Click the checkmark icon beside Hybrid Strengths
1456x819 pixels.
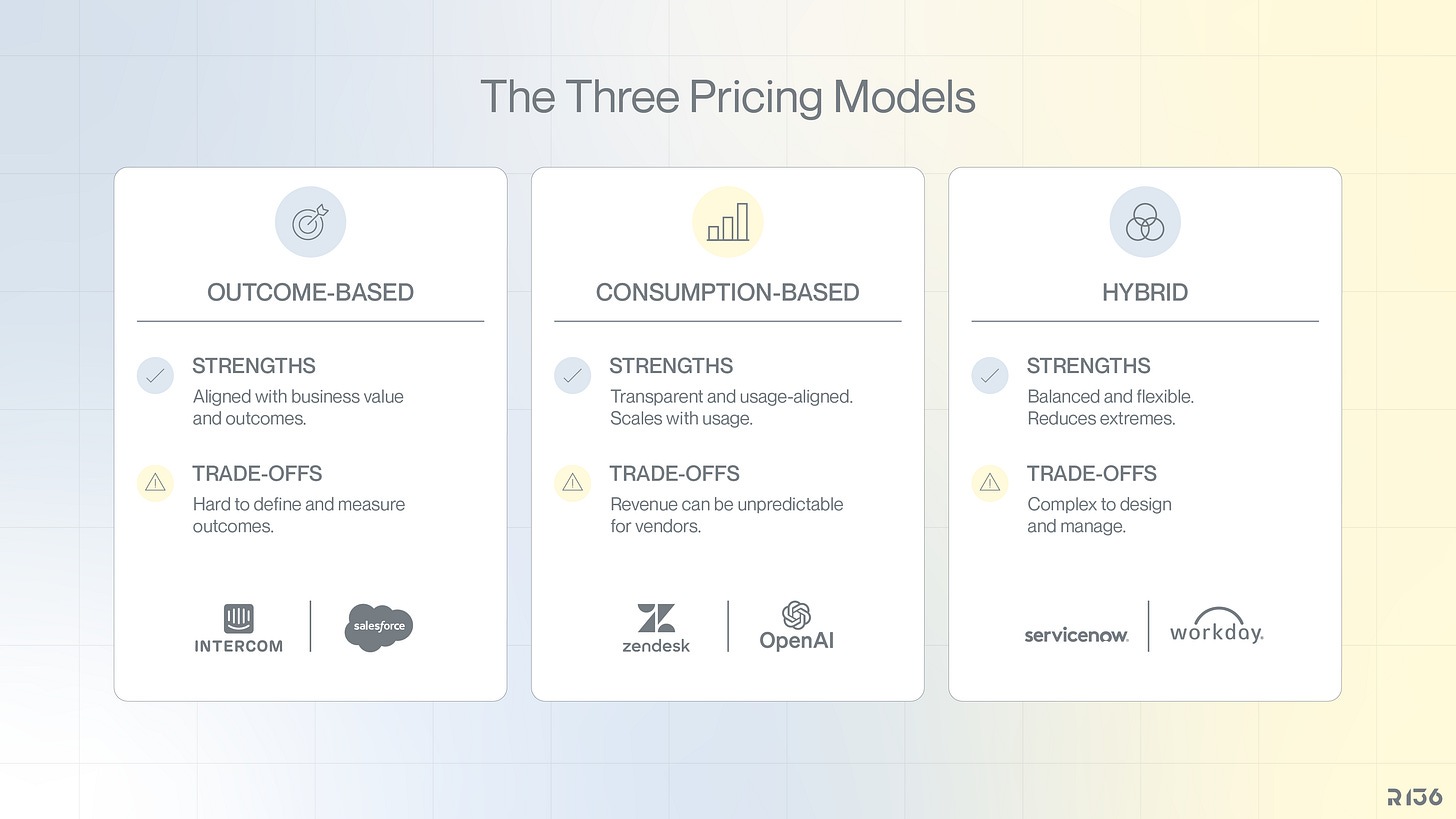pyautogui.click(x=990, y=376)
